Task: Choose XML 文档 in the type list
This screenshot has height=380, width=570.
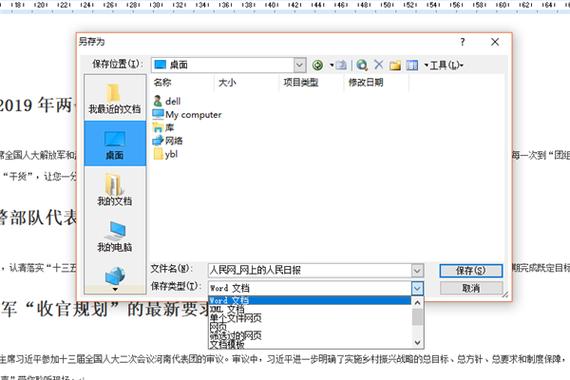Action: [310, 309]
